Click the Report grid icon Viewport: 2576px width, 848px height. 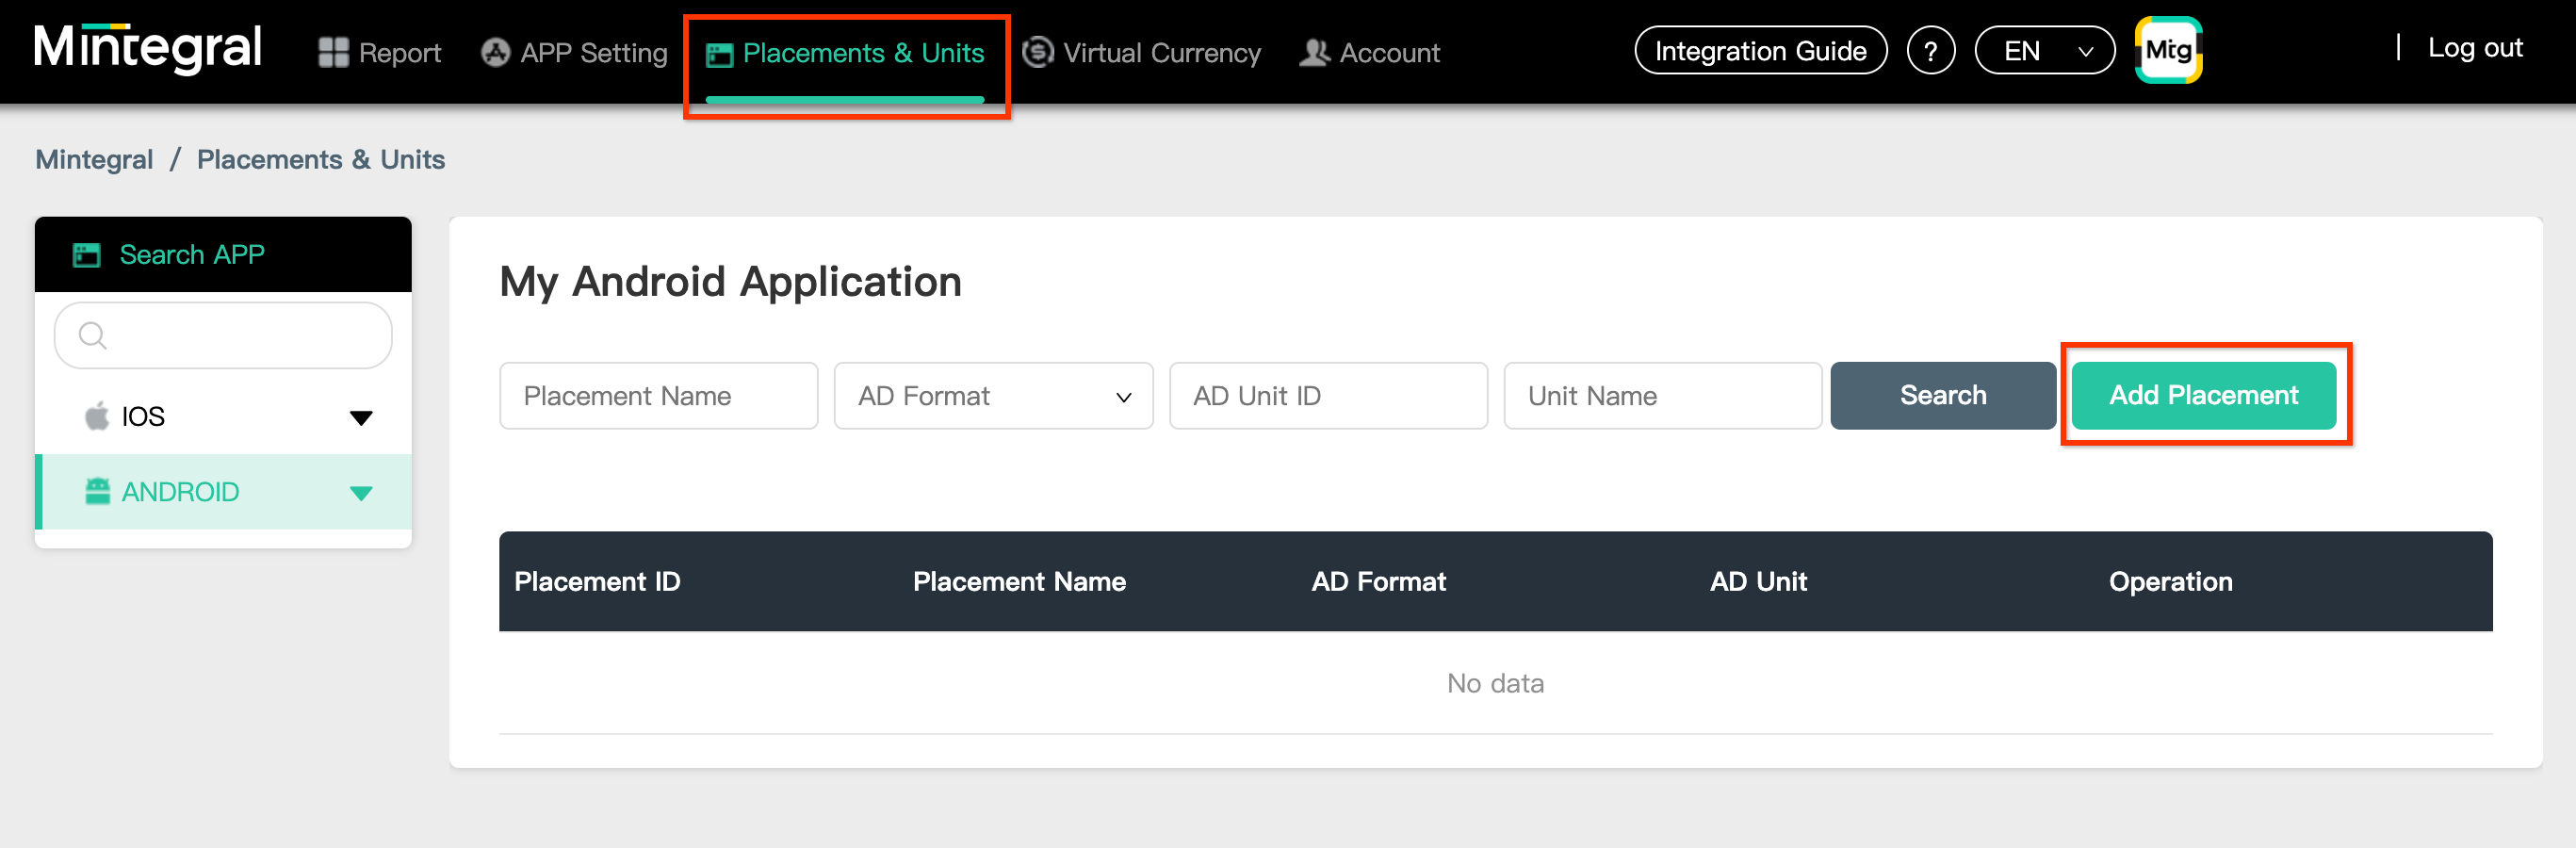pos(332,53)
